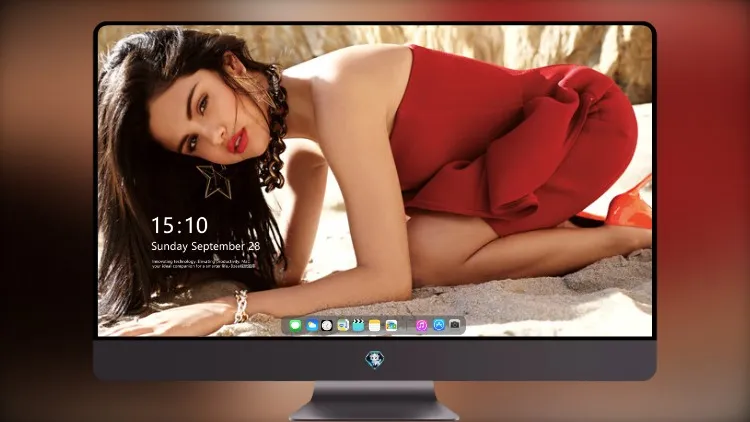
Task: Click the monitor stand base
Action: pyautogui.click(x=375, y=411)
